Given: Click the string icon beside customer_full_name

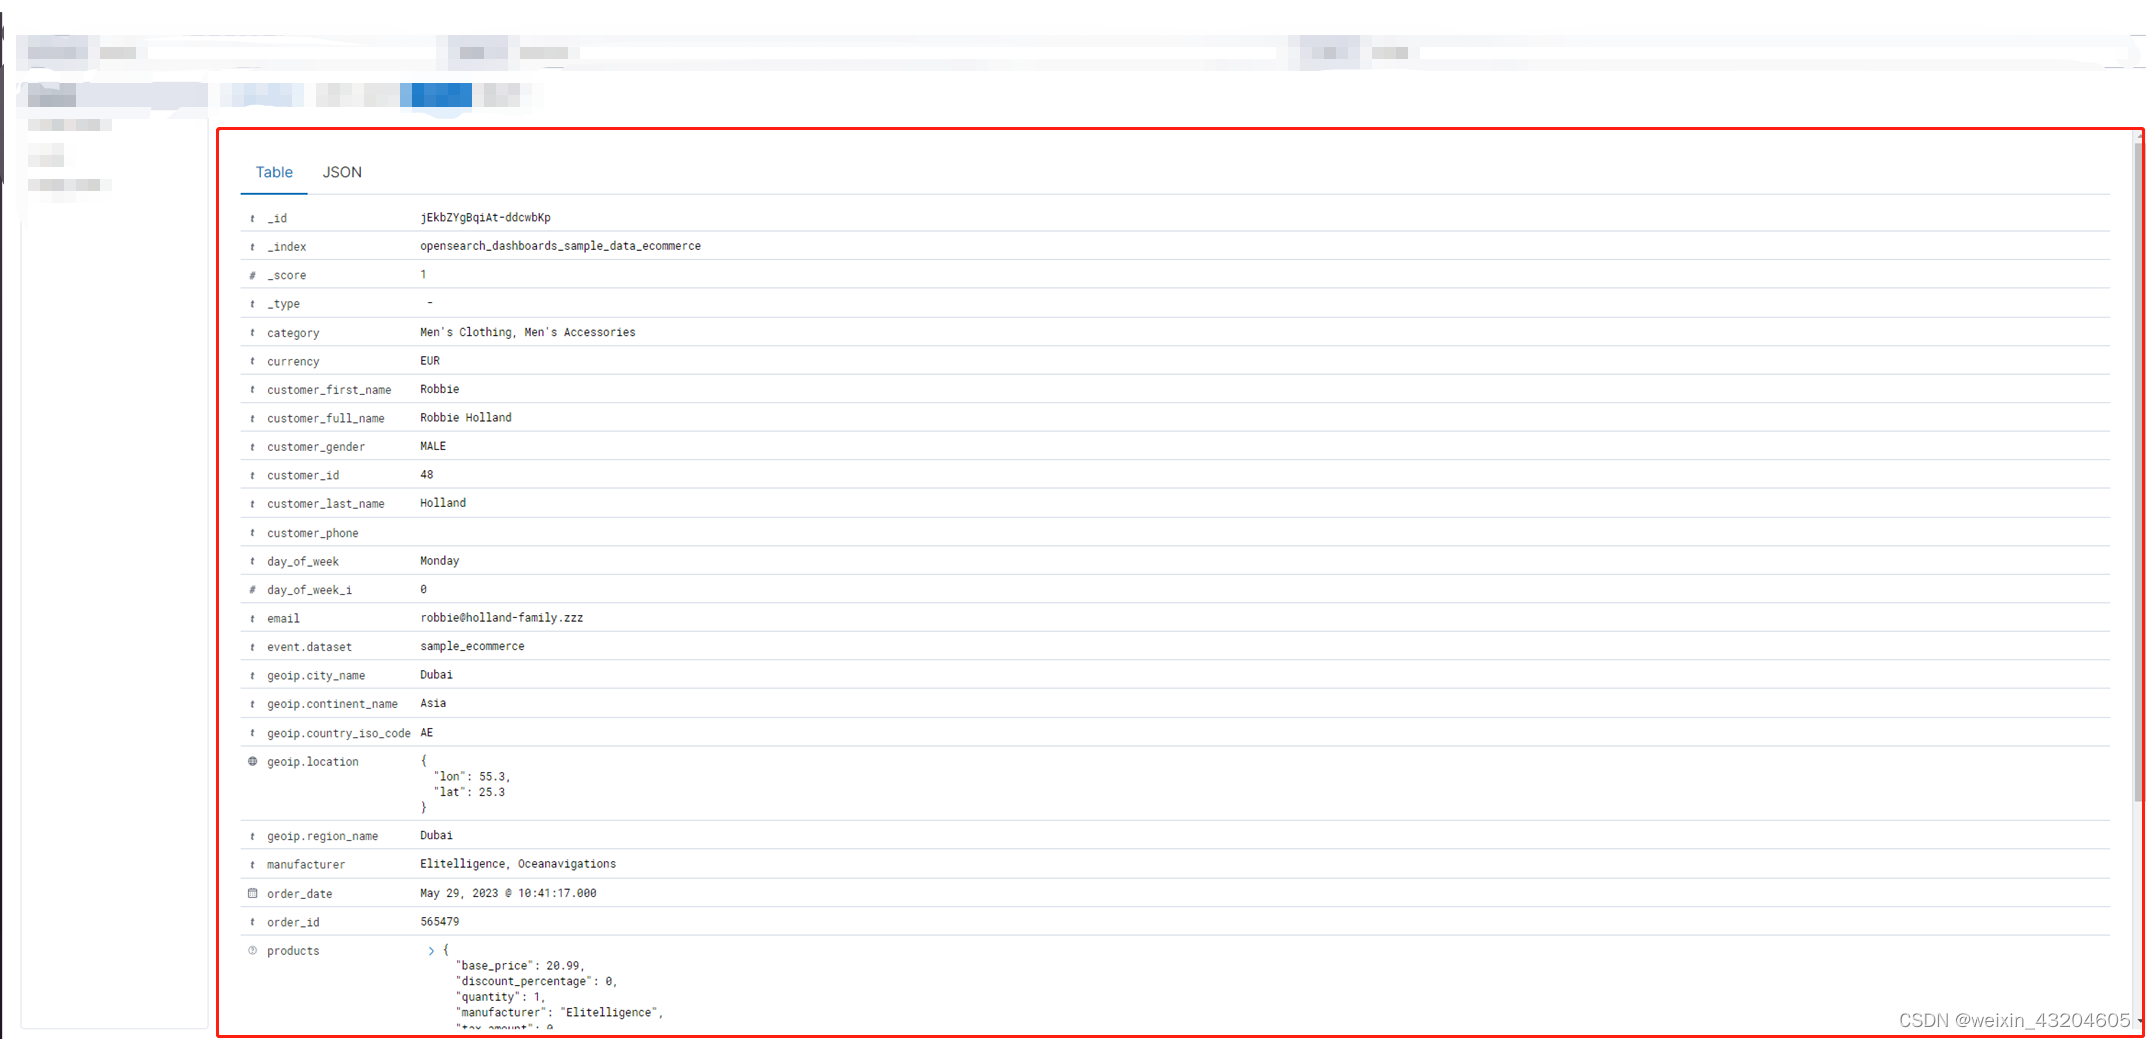Looking at the screenshot, I should (252, 418).
